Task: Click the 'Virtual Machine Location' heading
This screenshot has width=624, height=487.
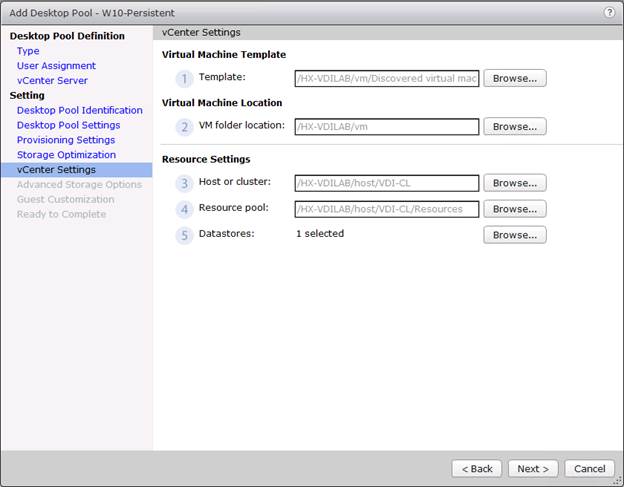Action: (x=222, y=103)
